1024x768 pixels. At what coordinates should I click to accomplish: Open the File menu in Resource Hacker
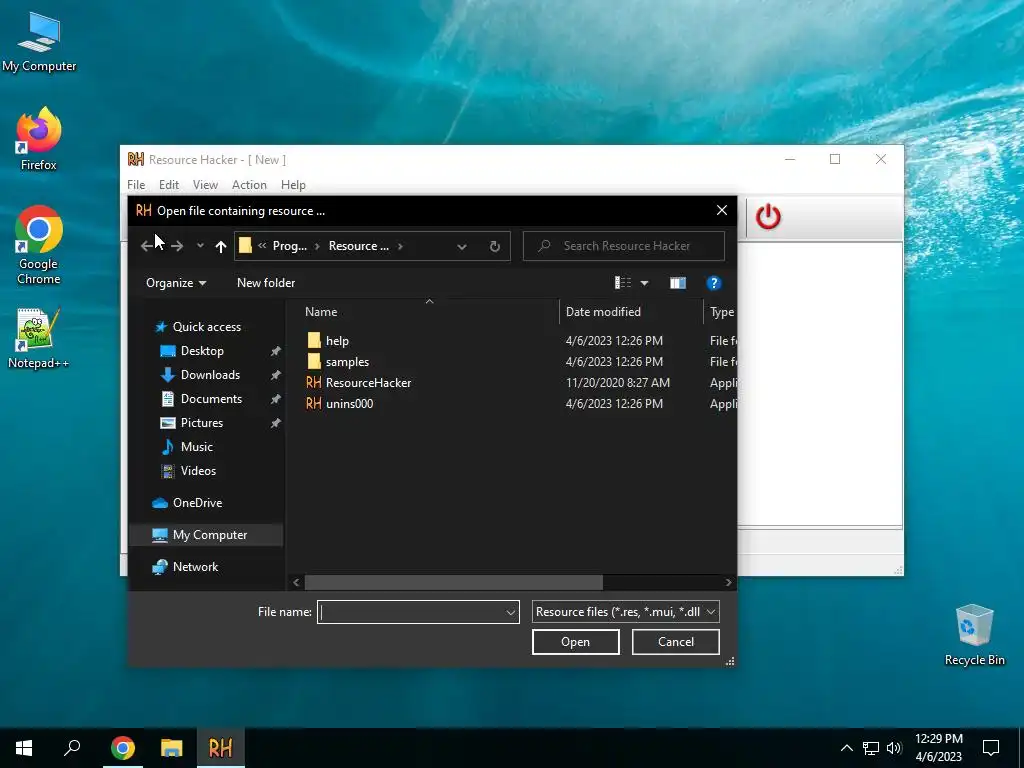(136, 185)
